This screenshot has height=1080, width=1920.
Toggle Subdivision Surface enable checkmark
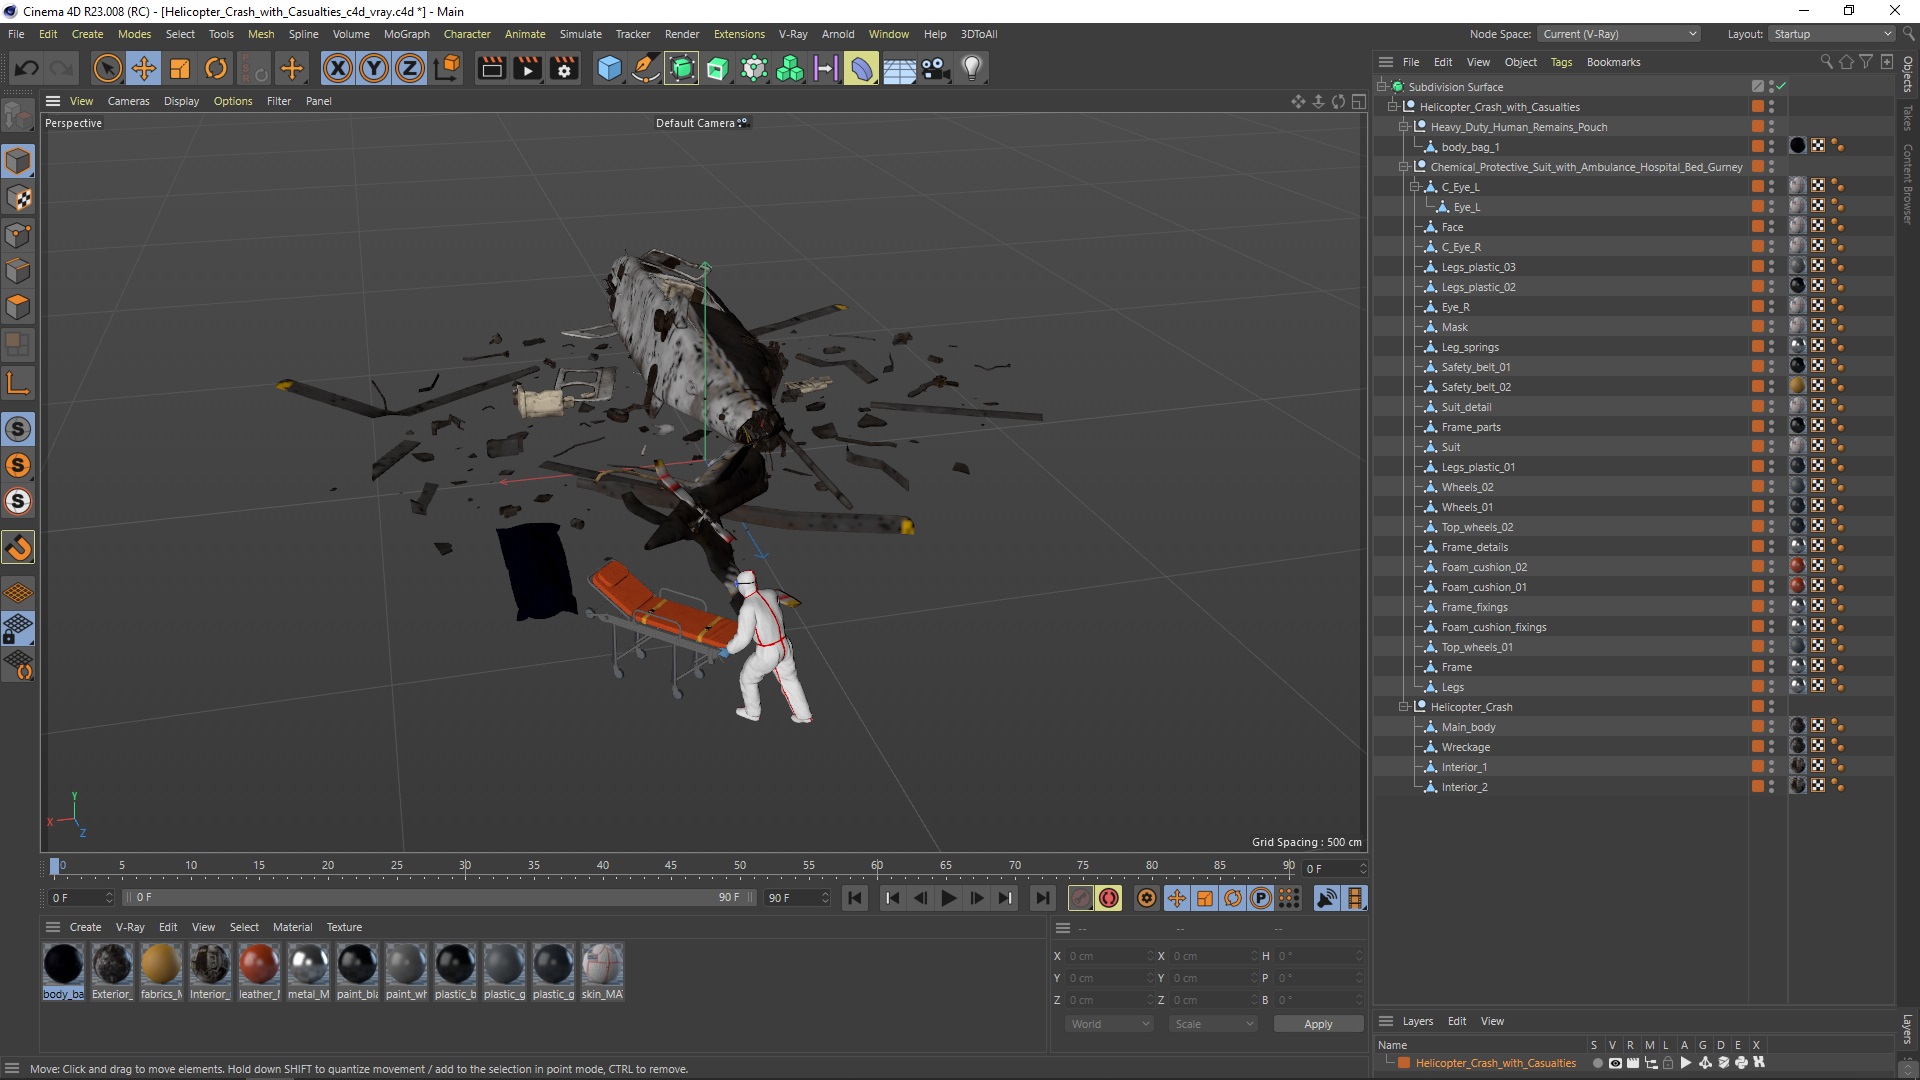pos(1781,86)
